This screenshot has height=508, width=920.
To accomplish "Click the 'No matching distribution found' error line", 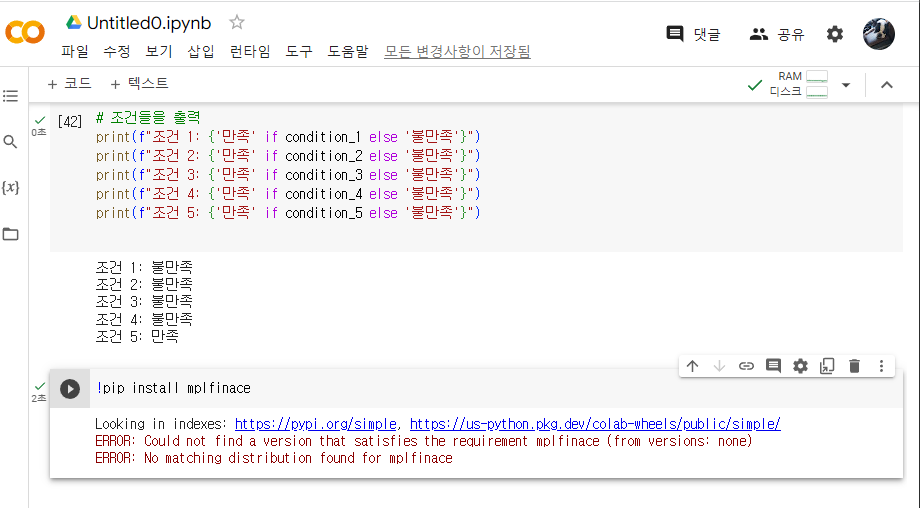I will pyautogui.click(x=273, y=458).
